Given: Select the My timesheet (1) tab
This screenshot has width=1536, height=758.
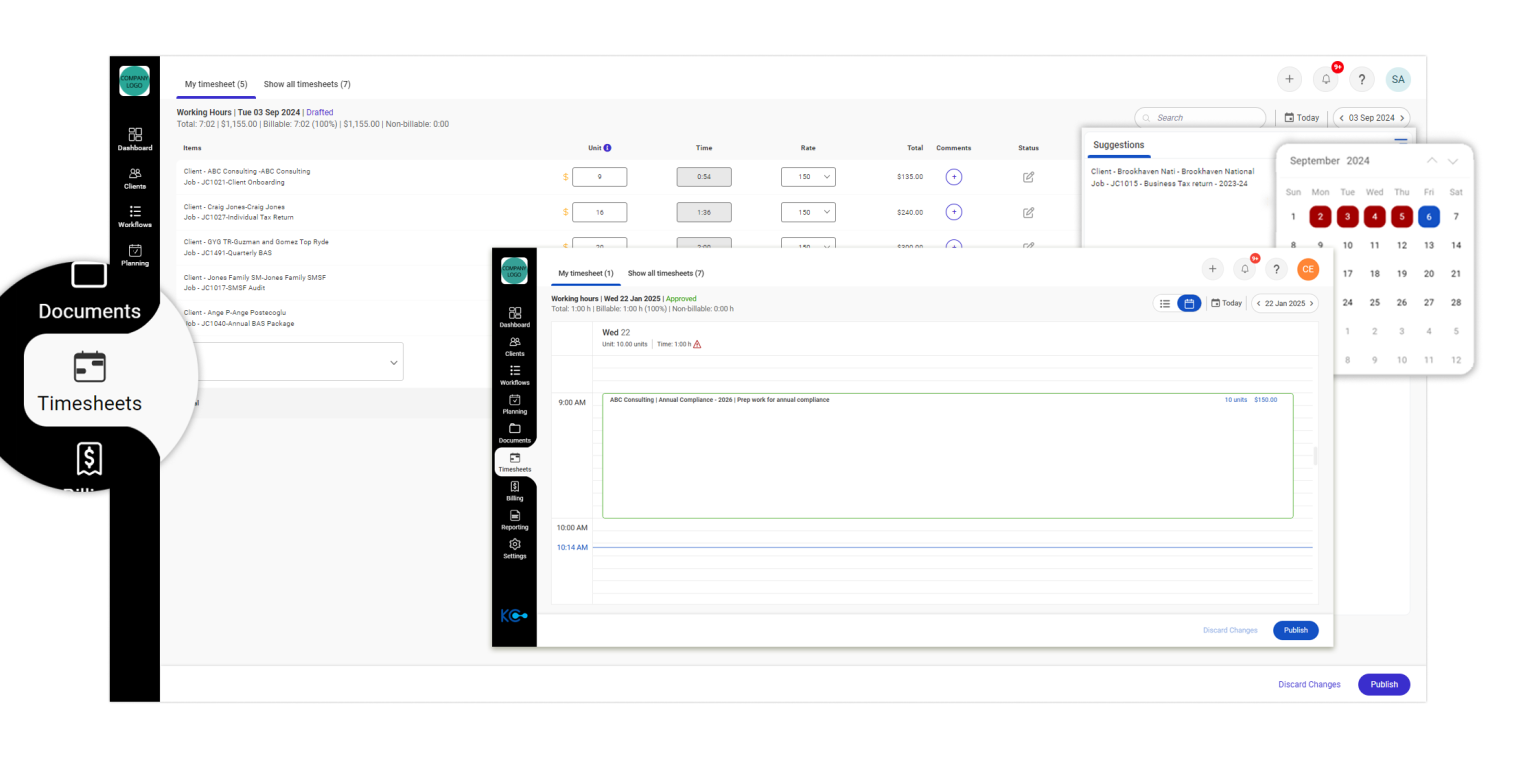Looking at the screenshot, I should pos(586,273).
